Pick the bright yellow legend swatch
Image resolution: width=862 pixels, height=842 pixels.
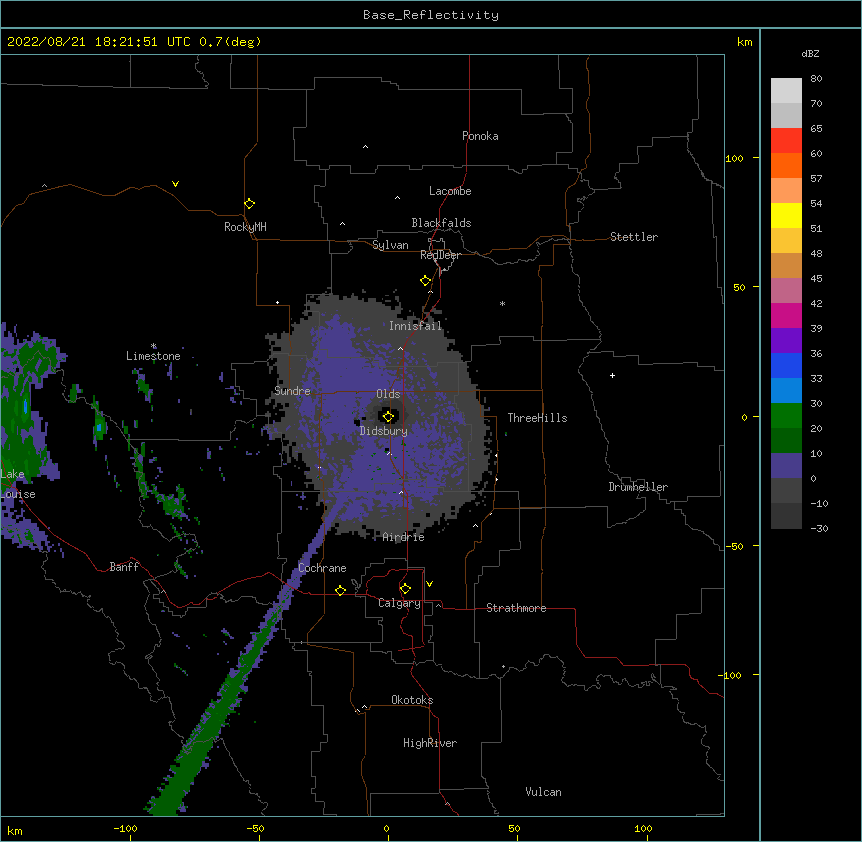point(786,215)
